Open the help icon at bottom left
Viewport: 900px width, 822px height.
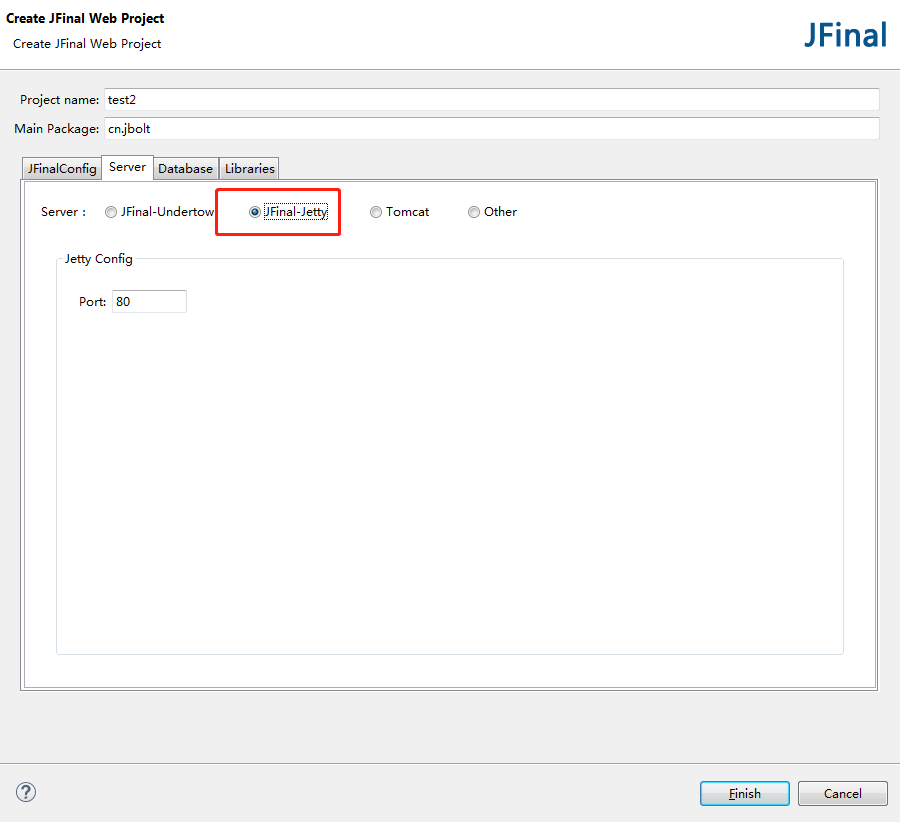click(26, 792)
